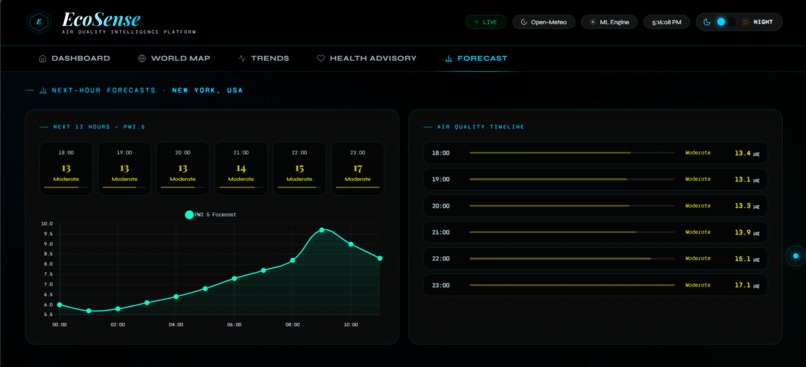Click the chart peak data point at 09:00
Viewport: 806px width, 367px height.
[x=322, y=230]
